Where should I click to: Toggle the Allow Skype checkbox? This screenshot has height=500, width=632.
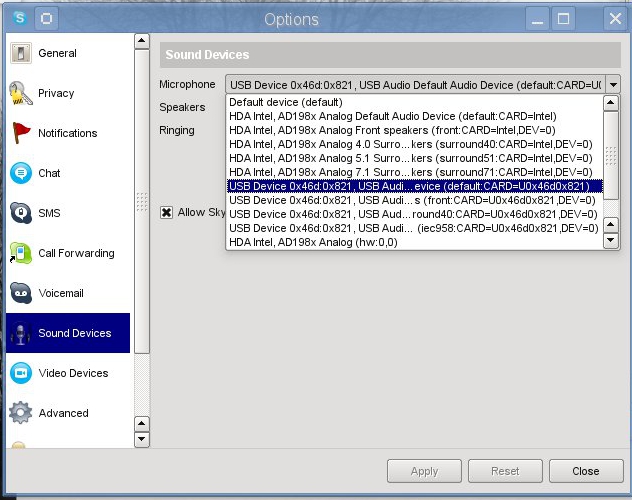pos(166,212)
